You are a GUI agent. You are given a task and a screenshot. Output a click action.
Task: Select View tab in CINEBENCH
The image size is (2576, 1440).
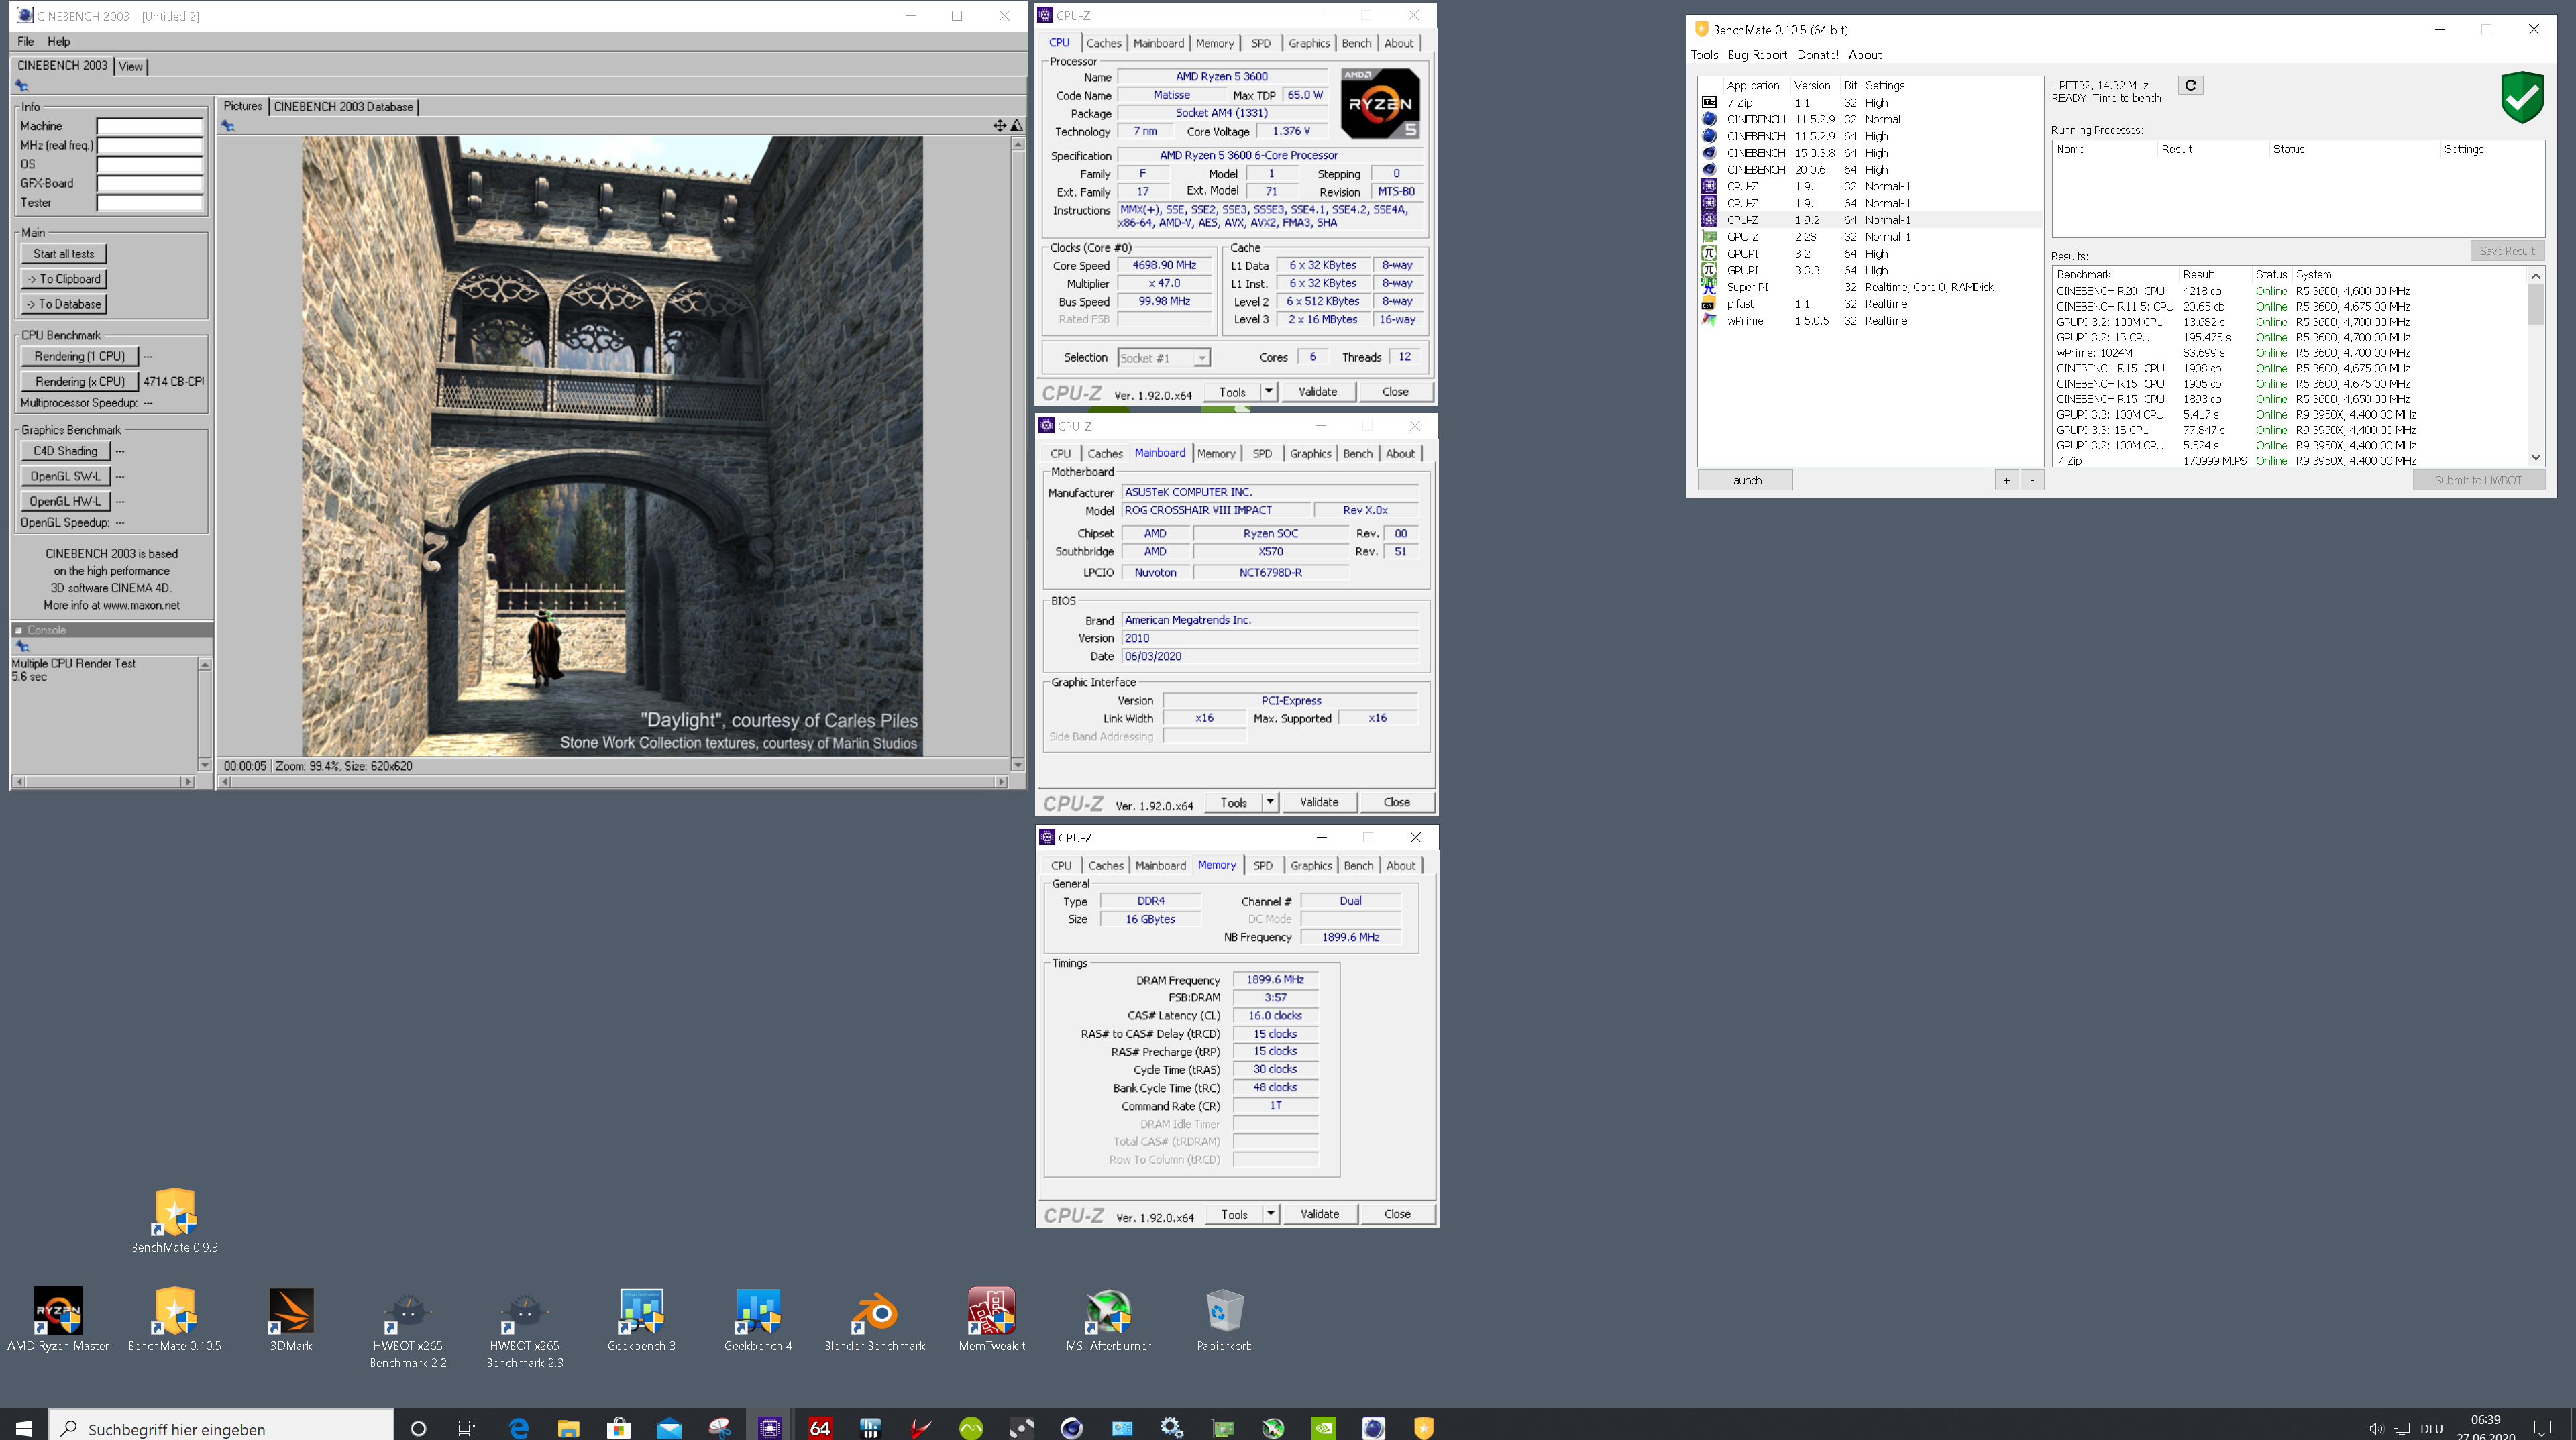[131, 66]
